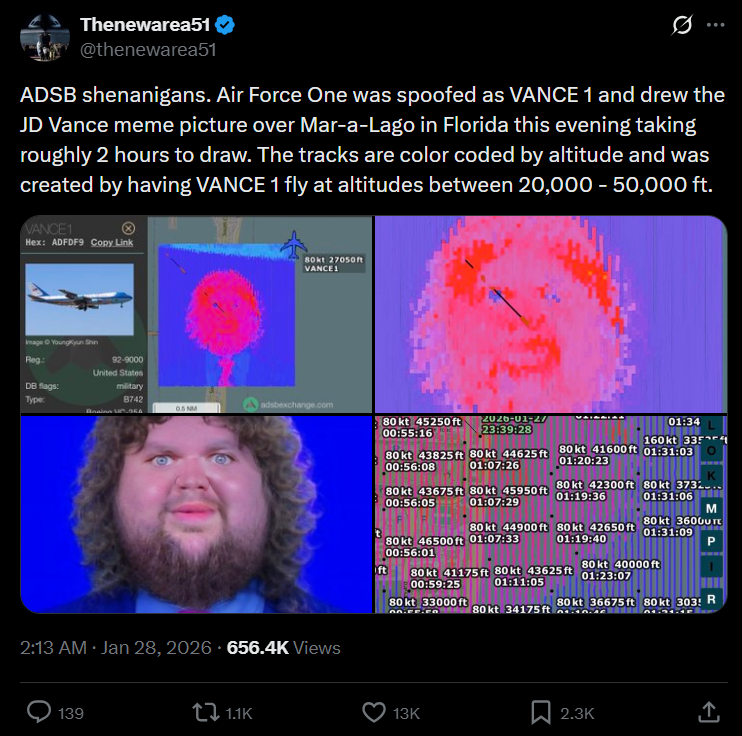Click the Thenewarea51 display name

pos(145,25)
